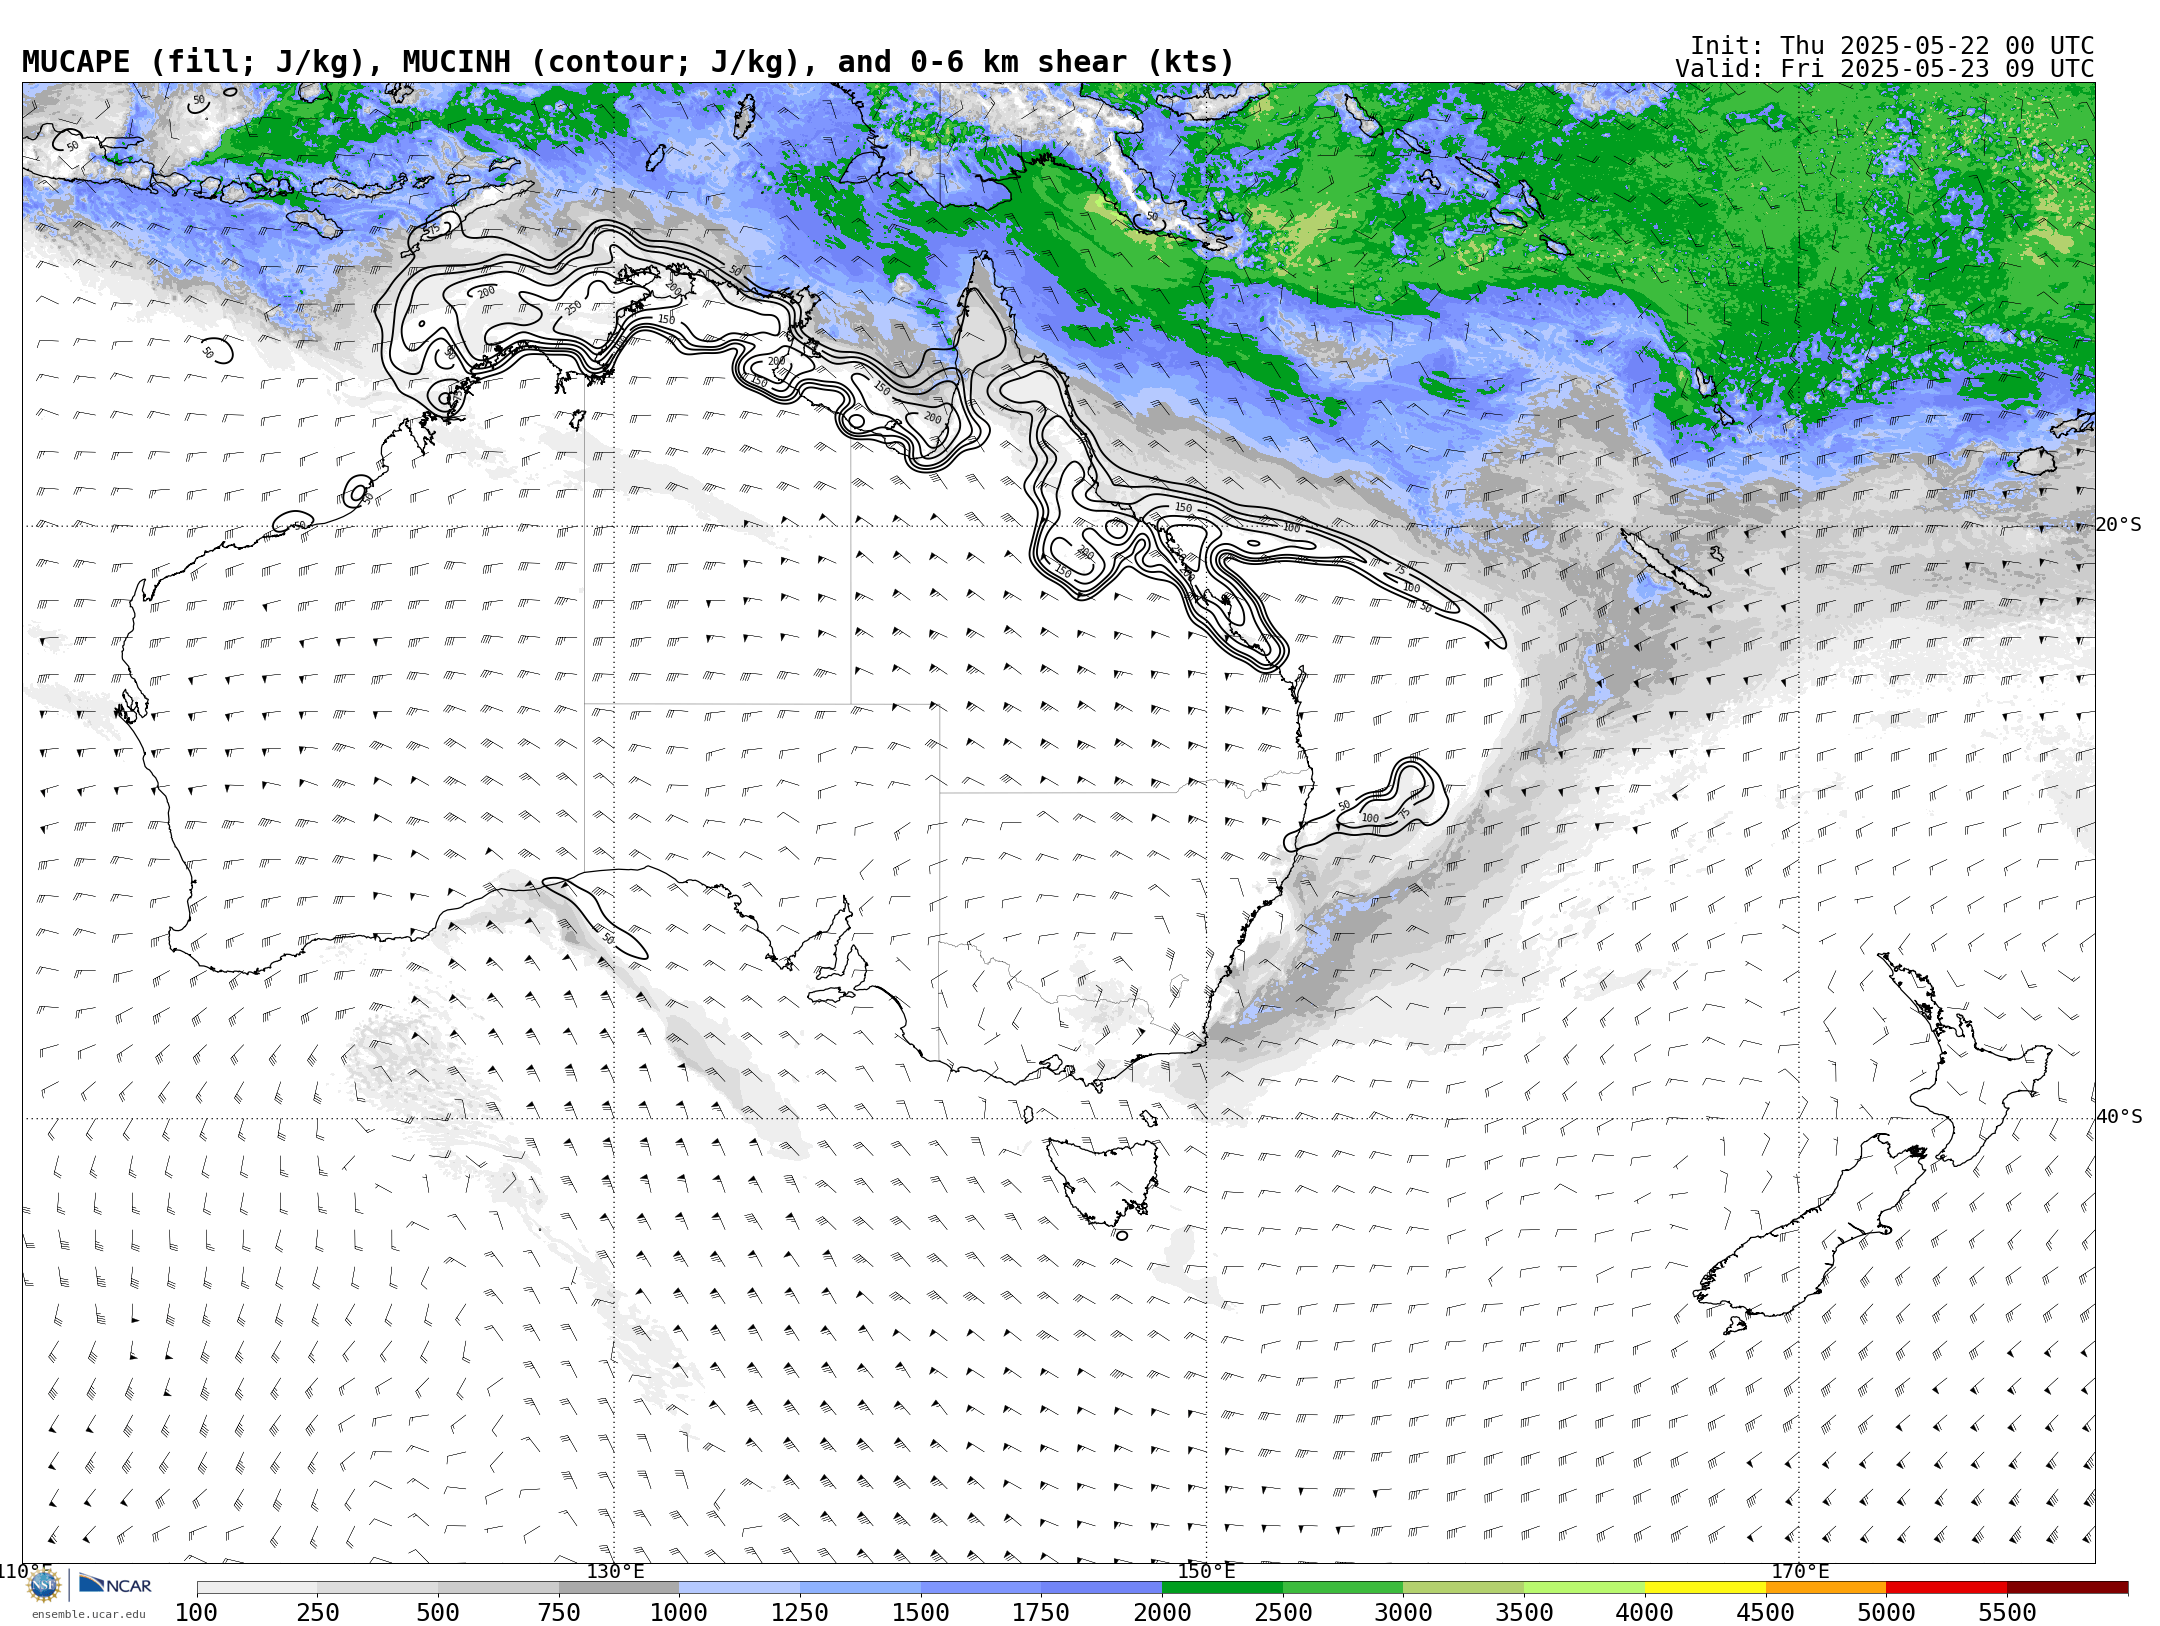Click the 4000 colorbar label
Image resolution: width=2160 pixels, height=1626 pixels.
coord(1645,1612)
